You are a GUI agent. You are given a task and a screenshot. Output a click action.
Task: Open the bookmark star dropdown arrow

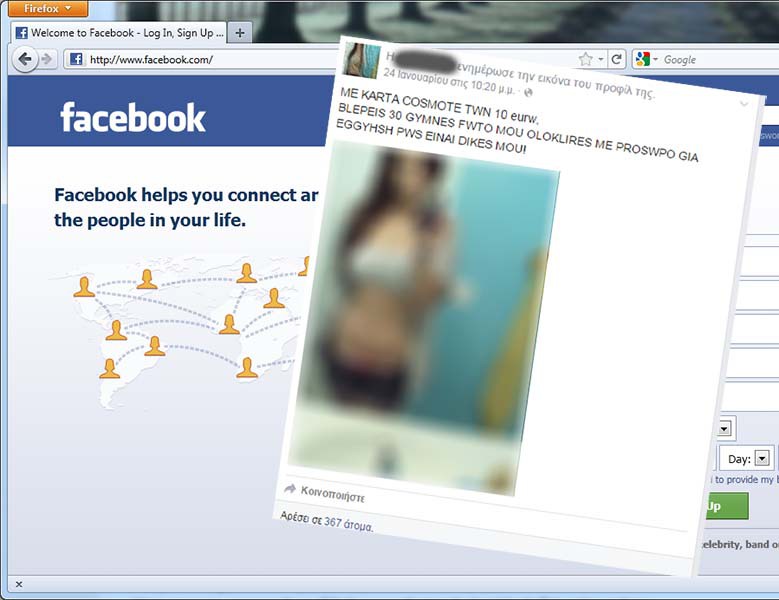600,59
